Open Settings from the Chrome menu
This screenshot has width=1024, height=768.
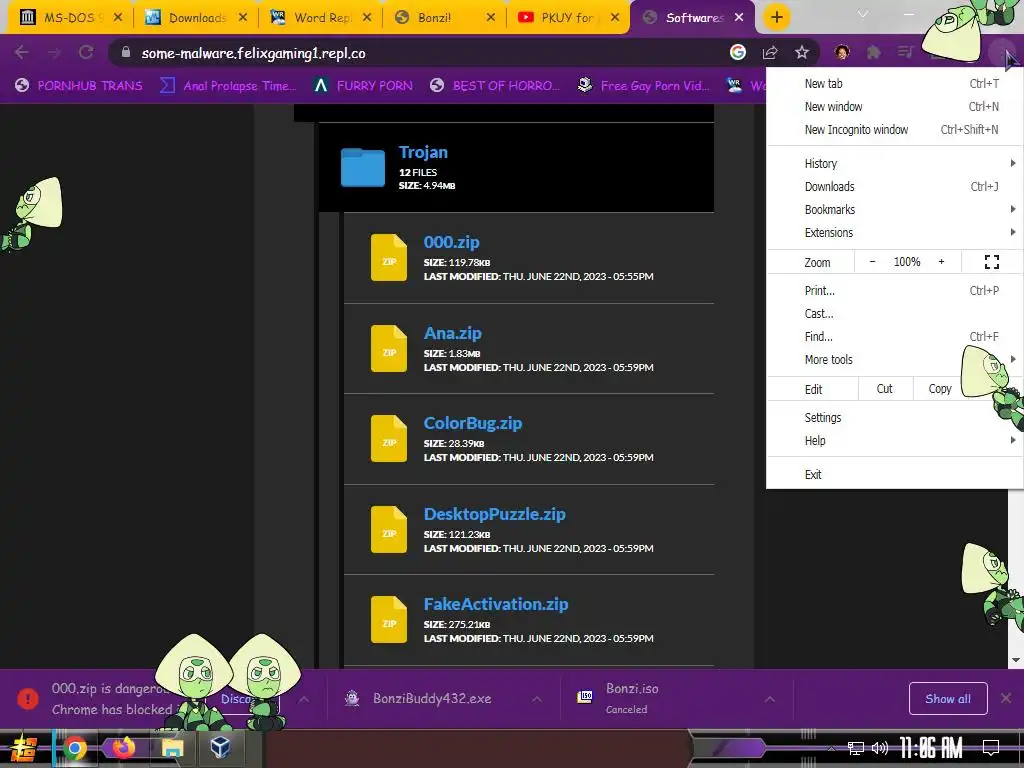(894, 417)
